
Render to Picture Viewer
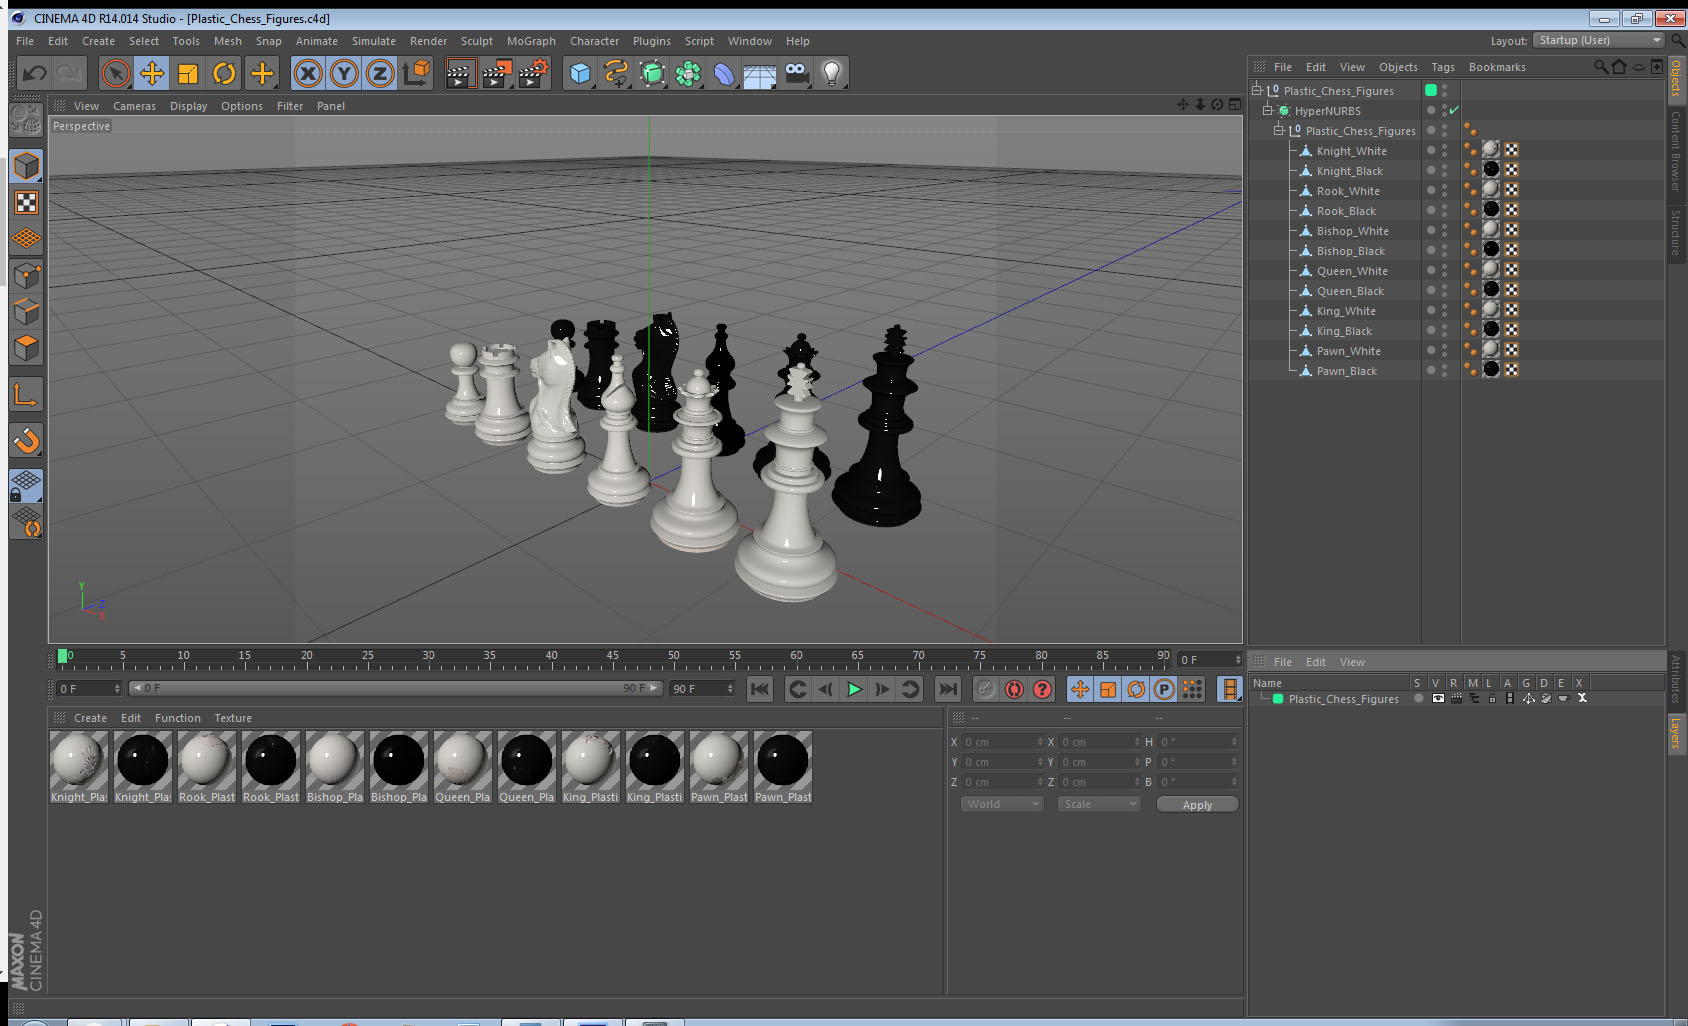tap(497, 73)
